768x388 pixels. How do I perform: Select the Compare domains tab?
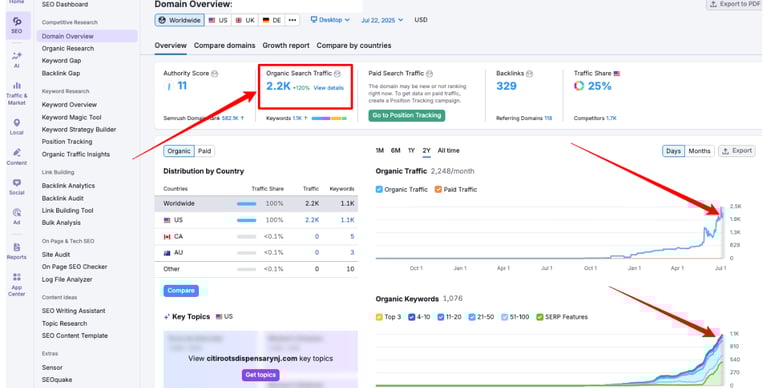[224, 45]
